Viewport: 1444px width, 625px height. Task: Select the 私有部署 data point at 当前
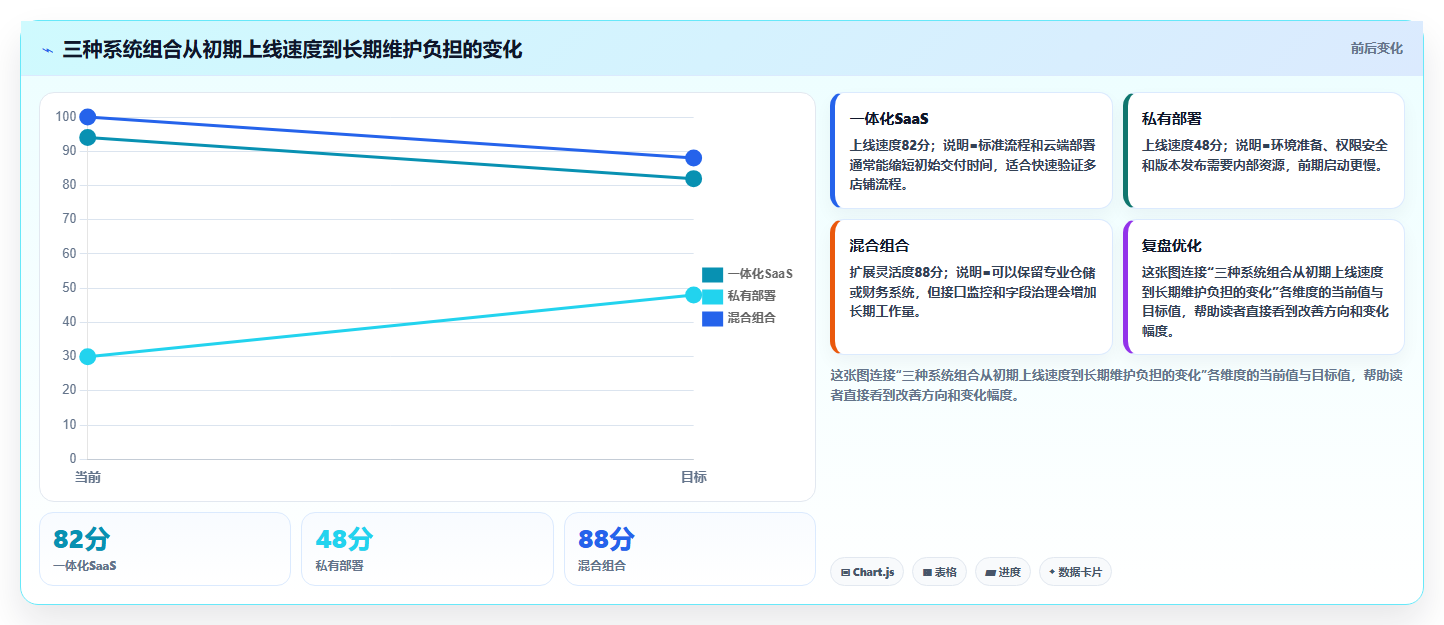pyautogui.click(x=88, y=357)
